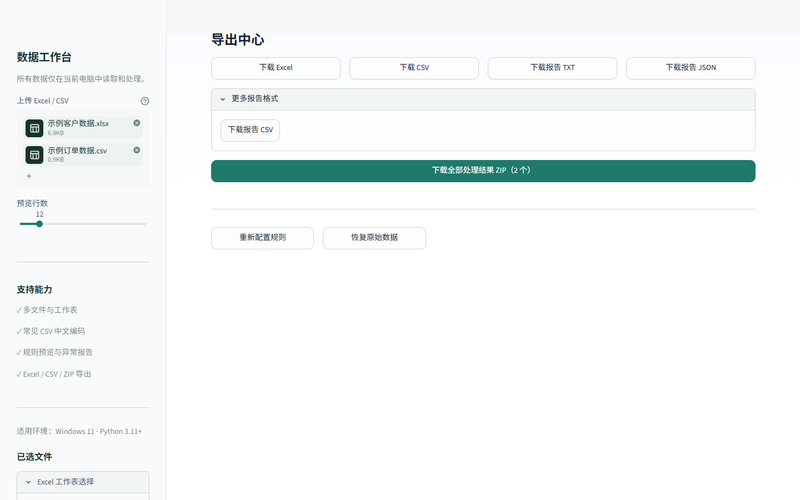Click the 重新配置规则 button
The image size is (800, 500).
(x=262, y=238)
